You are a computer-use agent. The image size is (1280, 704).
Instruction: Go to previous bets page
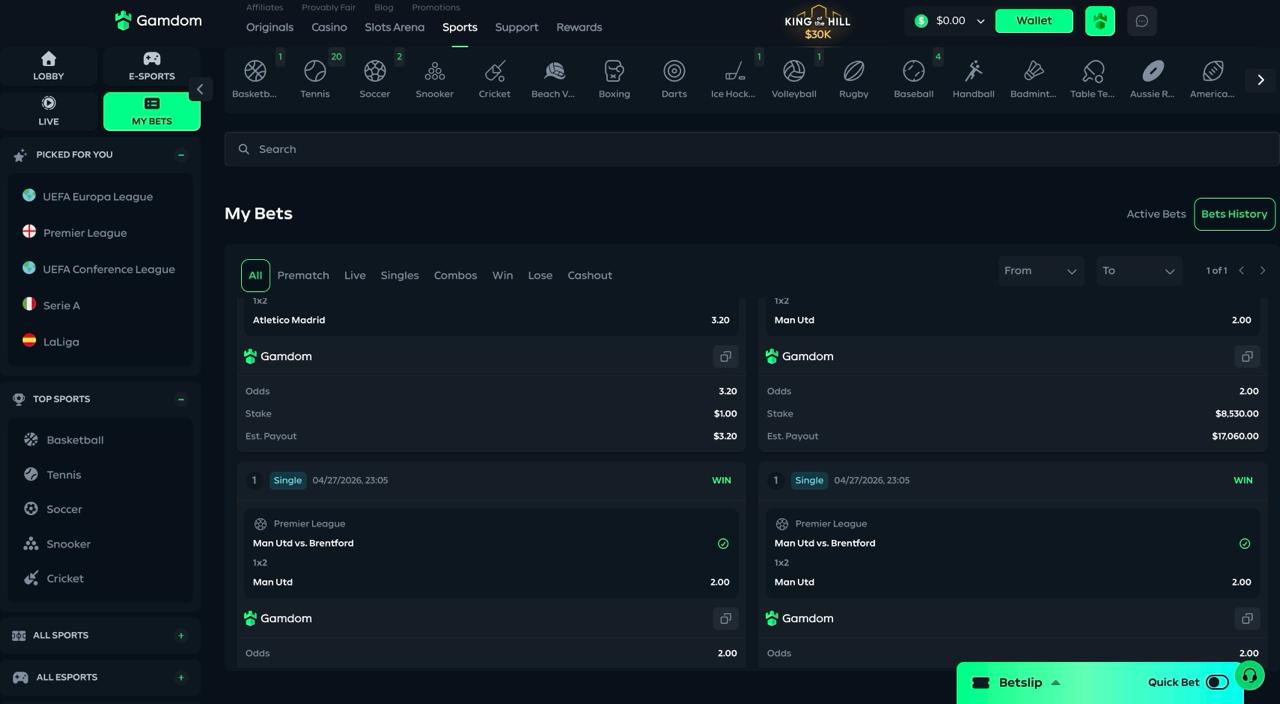point(1241,271)
